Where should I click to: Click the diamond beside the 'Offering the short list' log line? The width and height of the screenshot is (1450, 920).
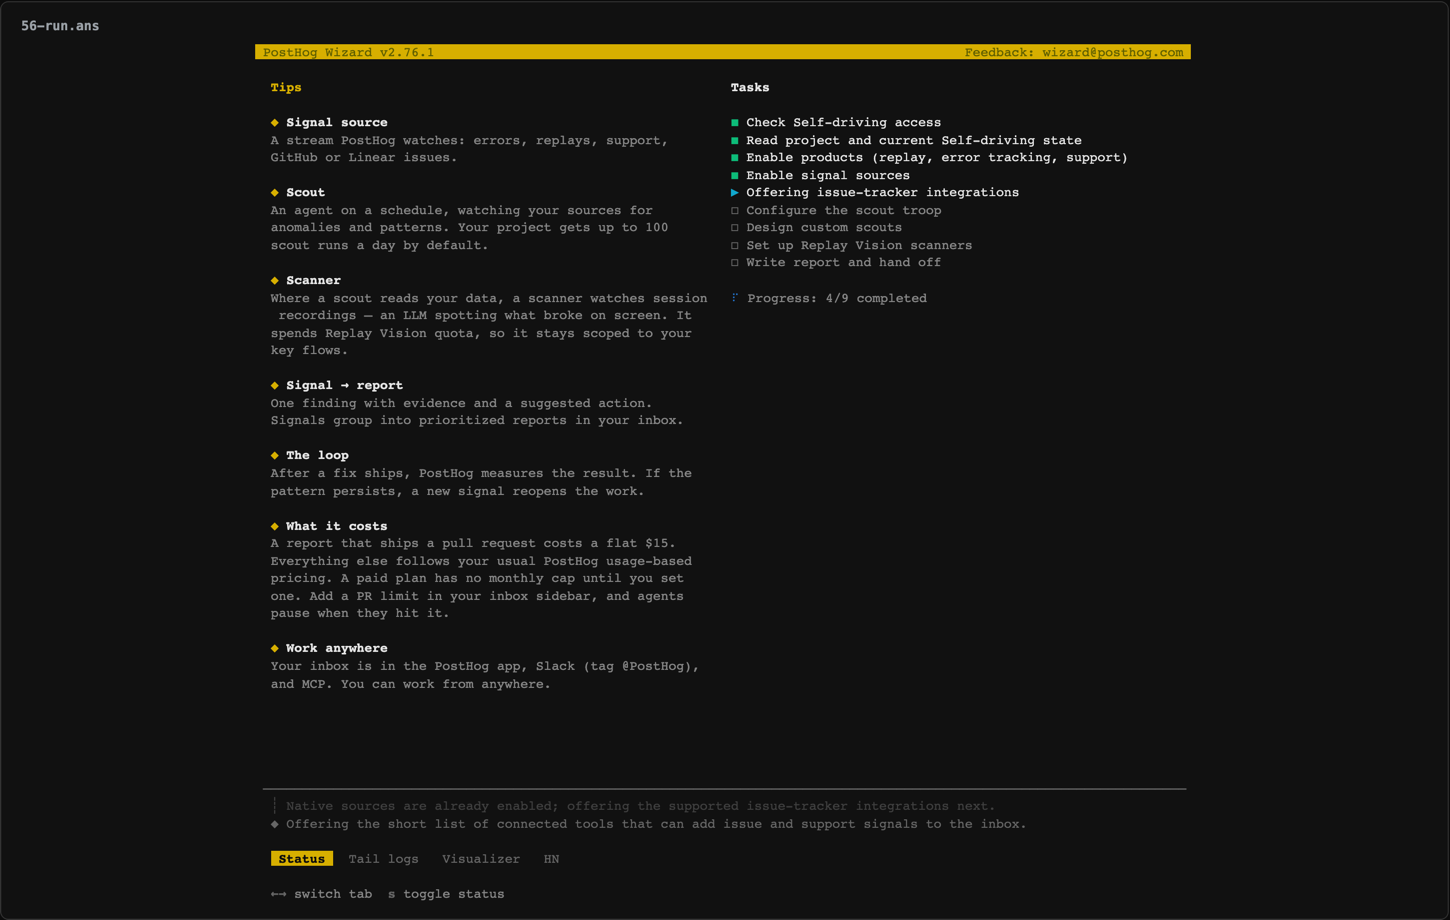pyautogui.click(x=275, y=825)
